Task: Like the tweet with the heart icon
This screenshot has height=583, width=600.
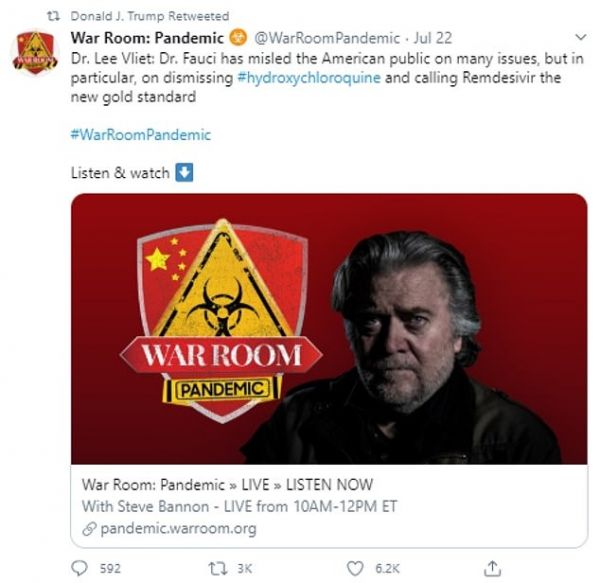Action: [x=353, y=568]
